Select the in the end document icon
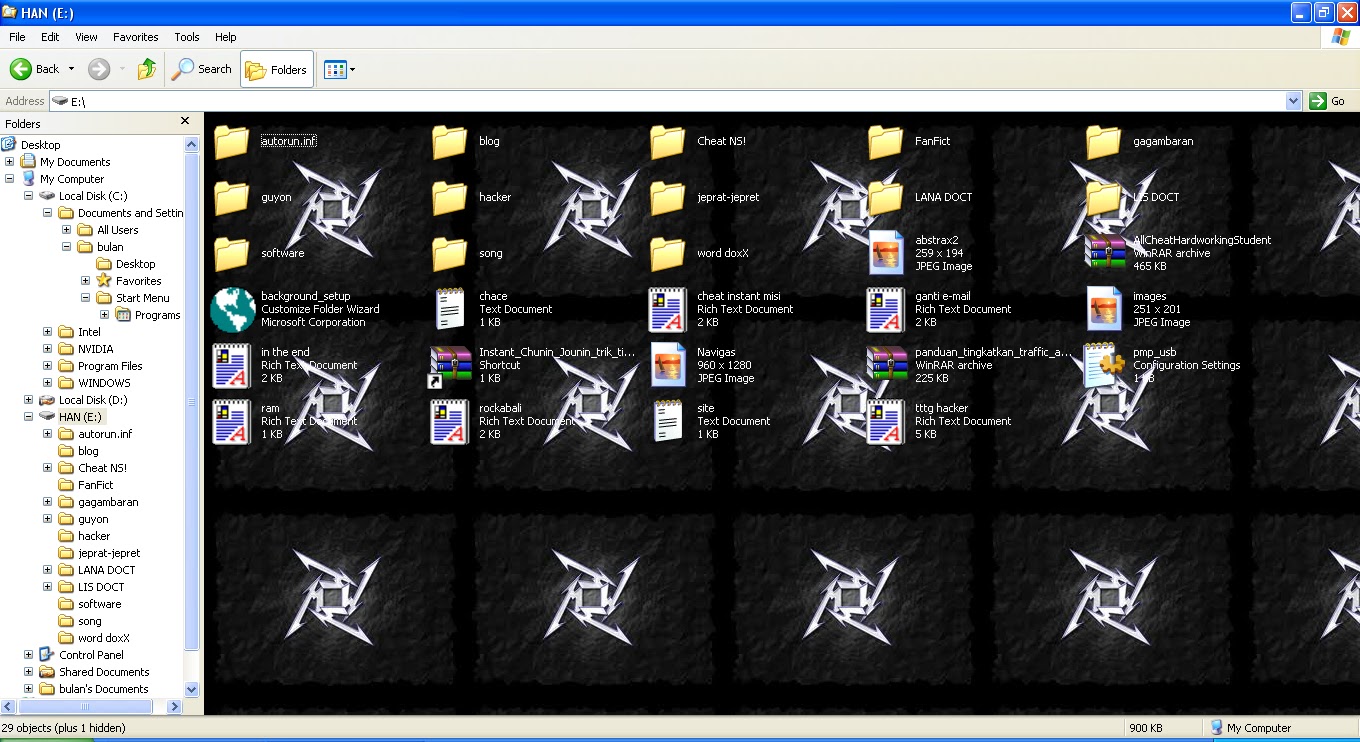Screen dimensions: 1360x742 pyautogui.click(x=231, y=365)
